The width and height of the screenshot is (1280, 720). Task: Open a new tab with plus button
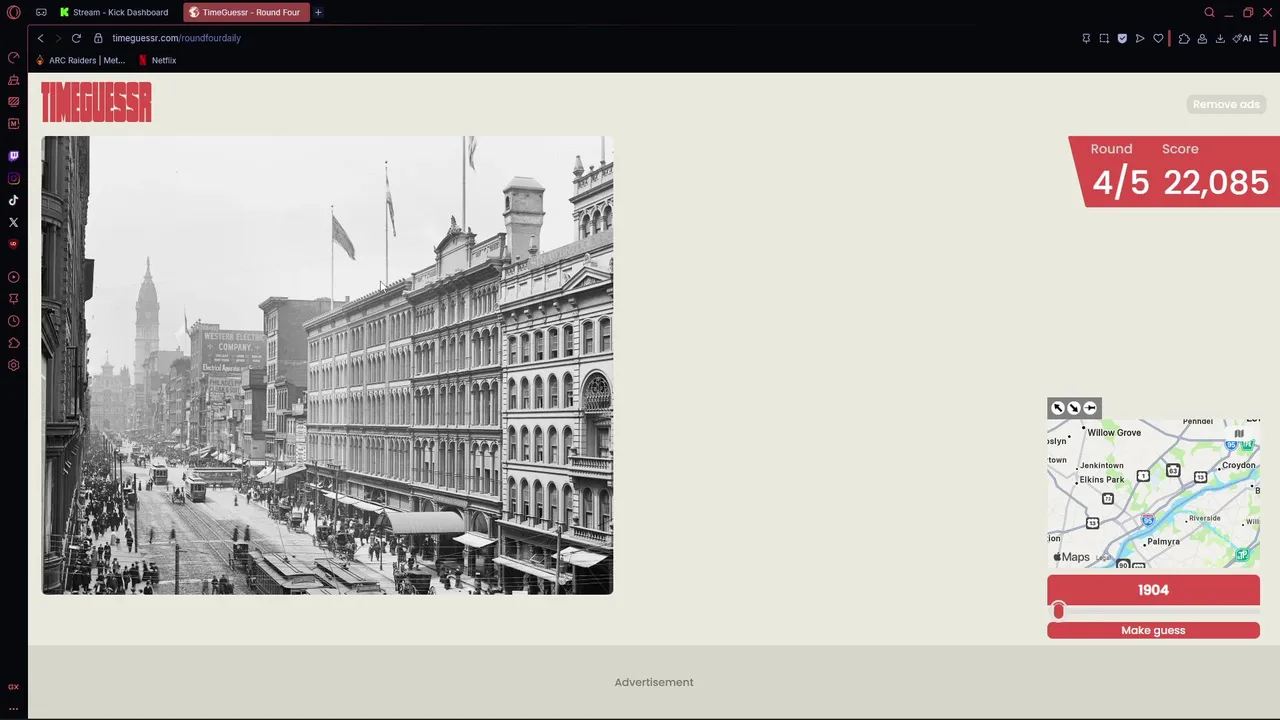[318, 12]
